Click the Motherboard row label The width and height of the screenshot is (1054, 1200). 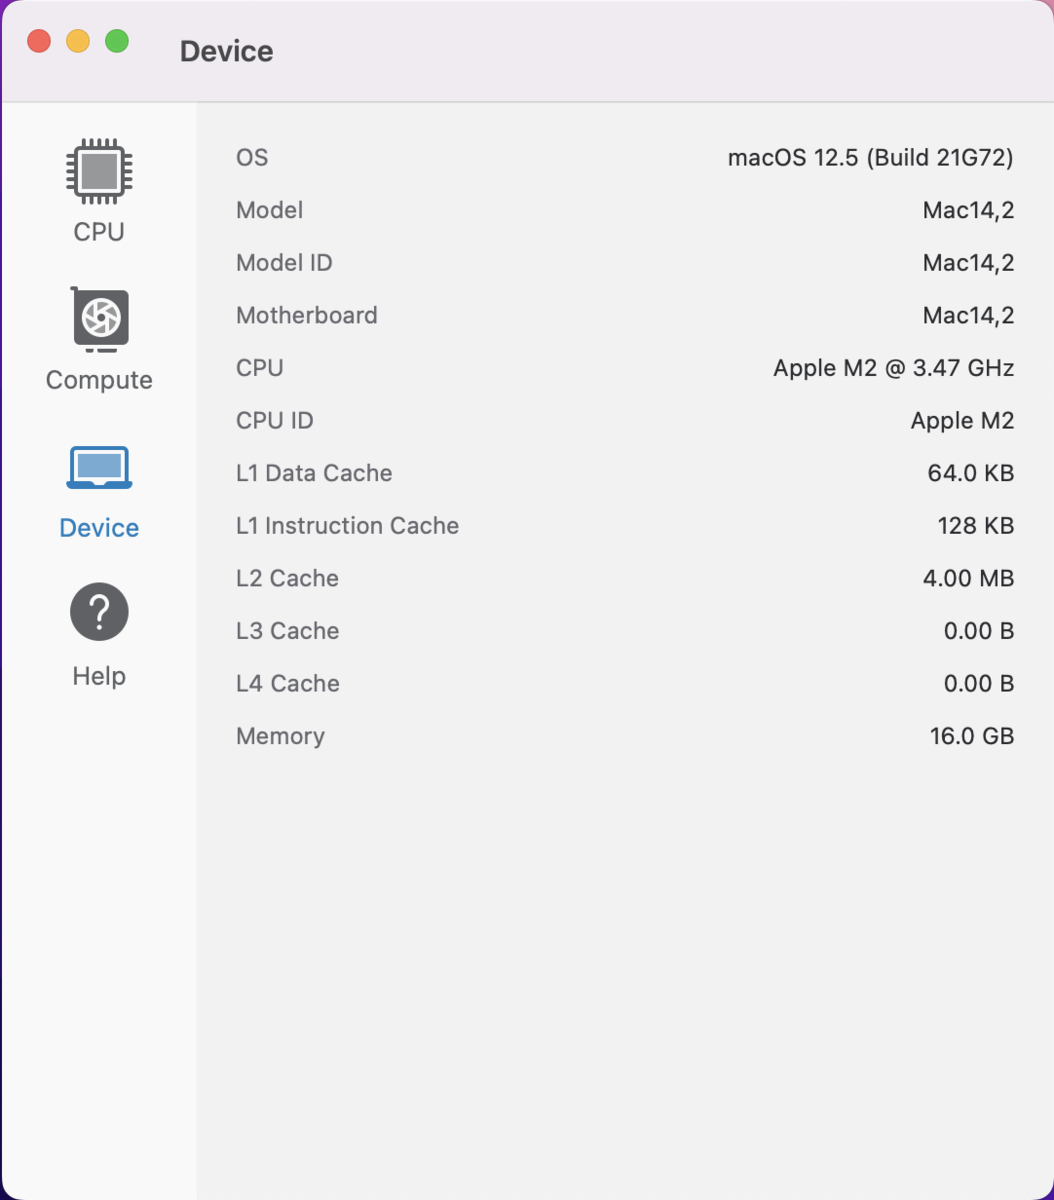pyautogui.click(x=306, y=315)
